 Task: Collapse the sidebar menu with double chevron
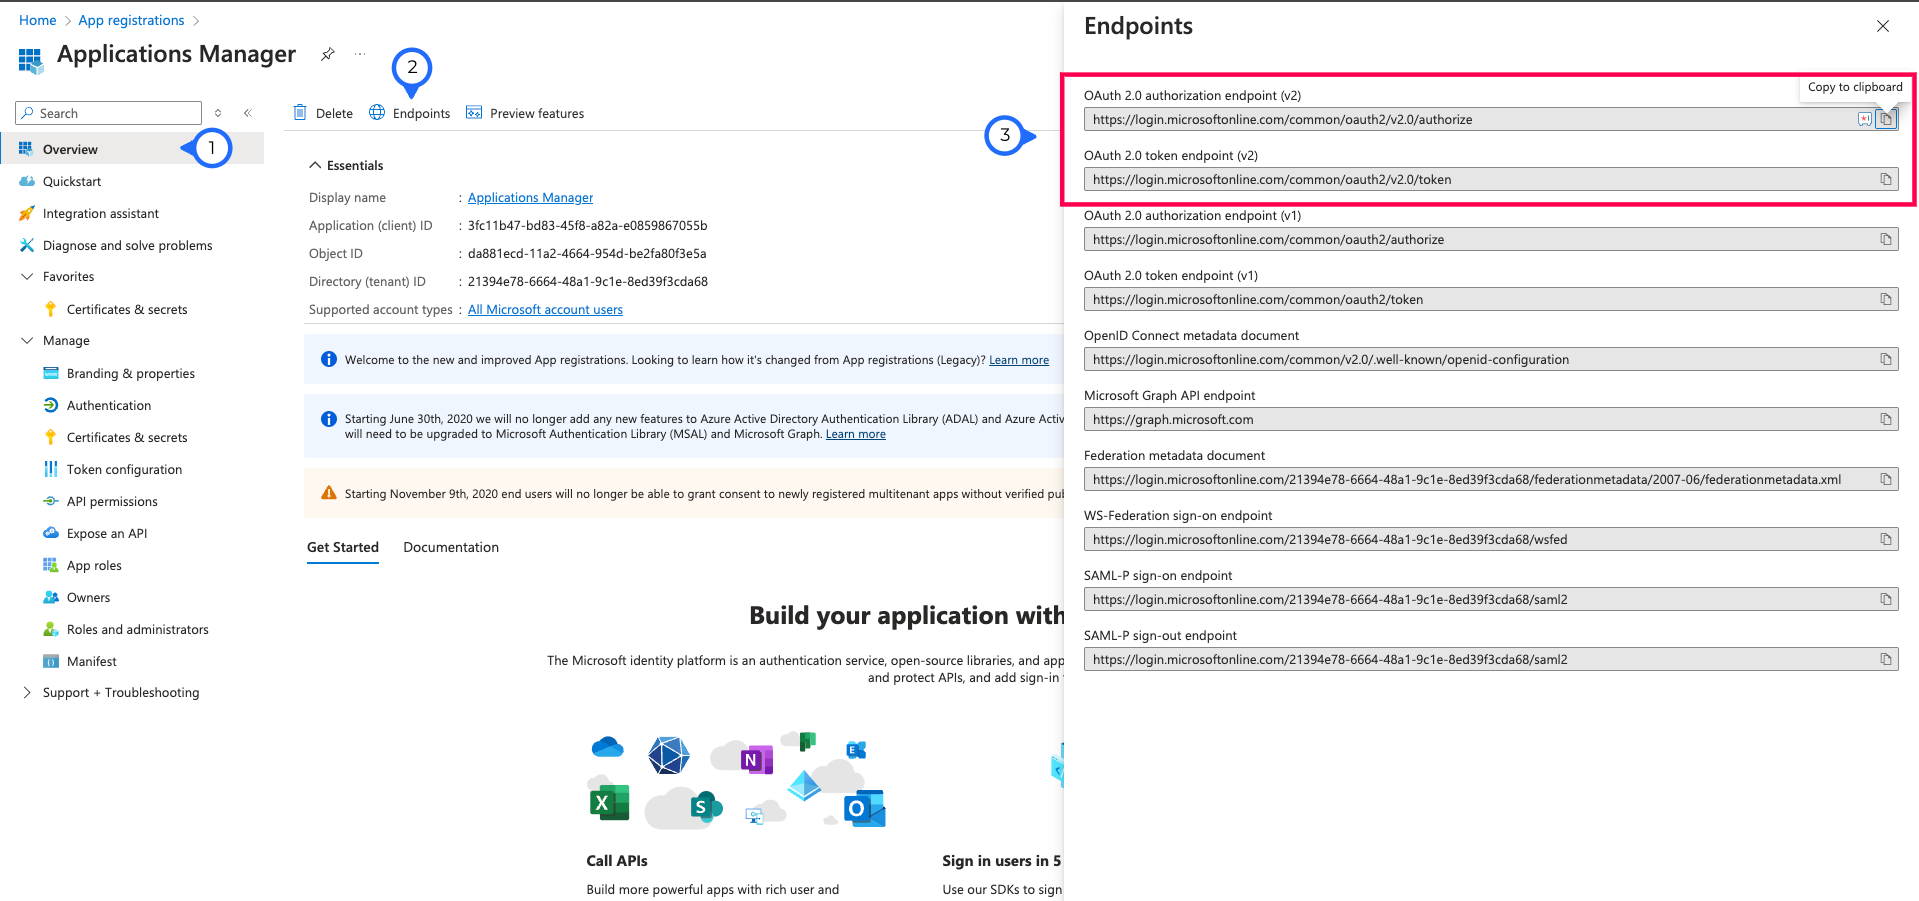248,113
